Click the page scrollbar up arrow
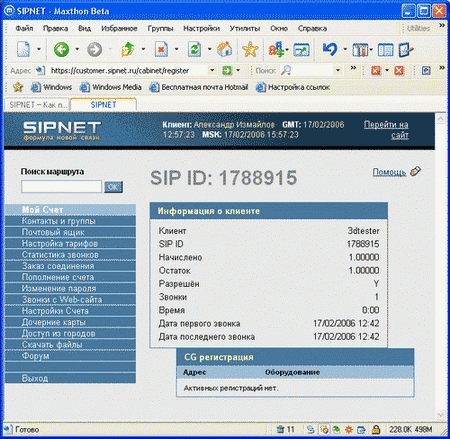 (x=441, y=119)
